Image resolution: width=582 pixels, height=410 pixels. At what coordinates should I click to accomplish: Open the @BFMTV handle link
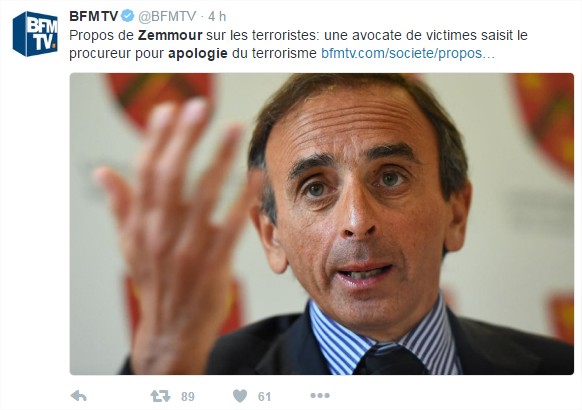click(167, 16)
